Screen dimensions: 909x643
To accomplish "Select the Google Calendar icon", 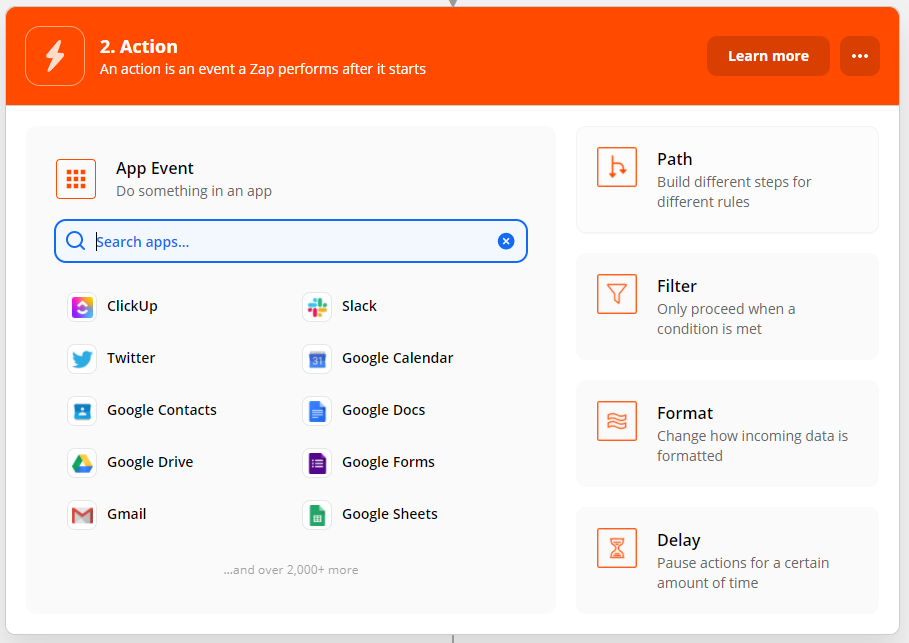I will point(317,359).
